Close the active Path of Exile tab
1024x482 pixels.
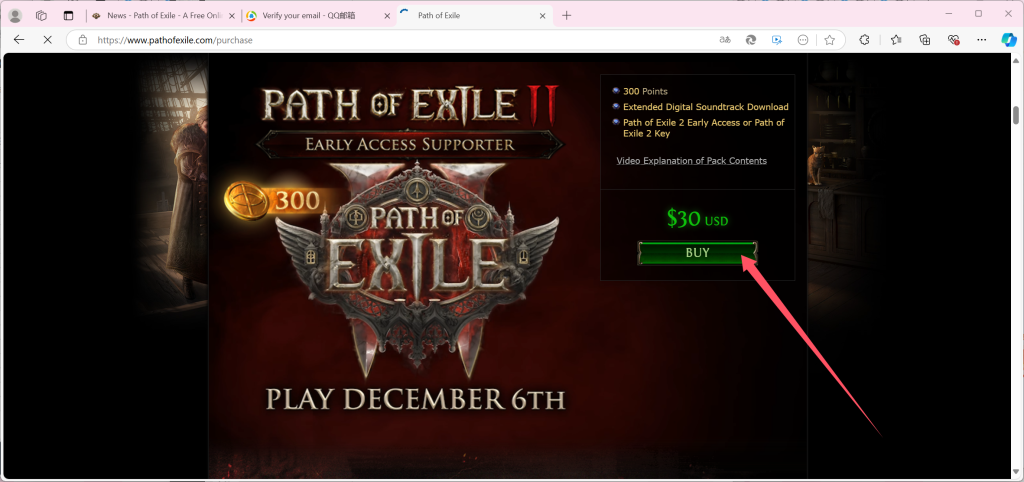coord(543,16)
